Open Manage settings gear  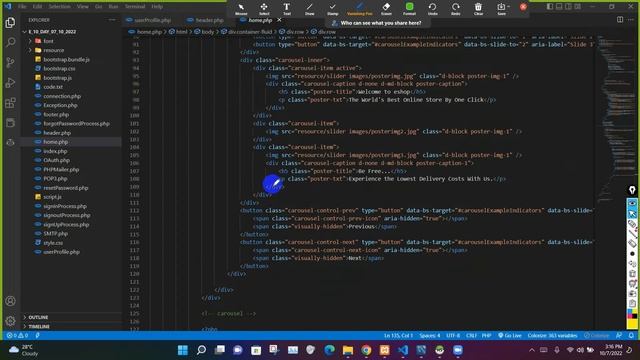11,321
